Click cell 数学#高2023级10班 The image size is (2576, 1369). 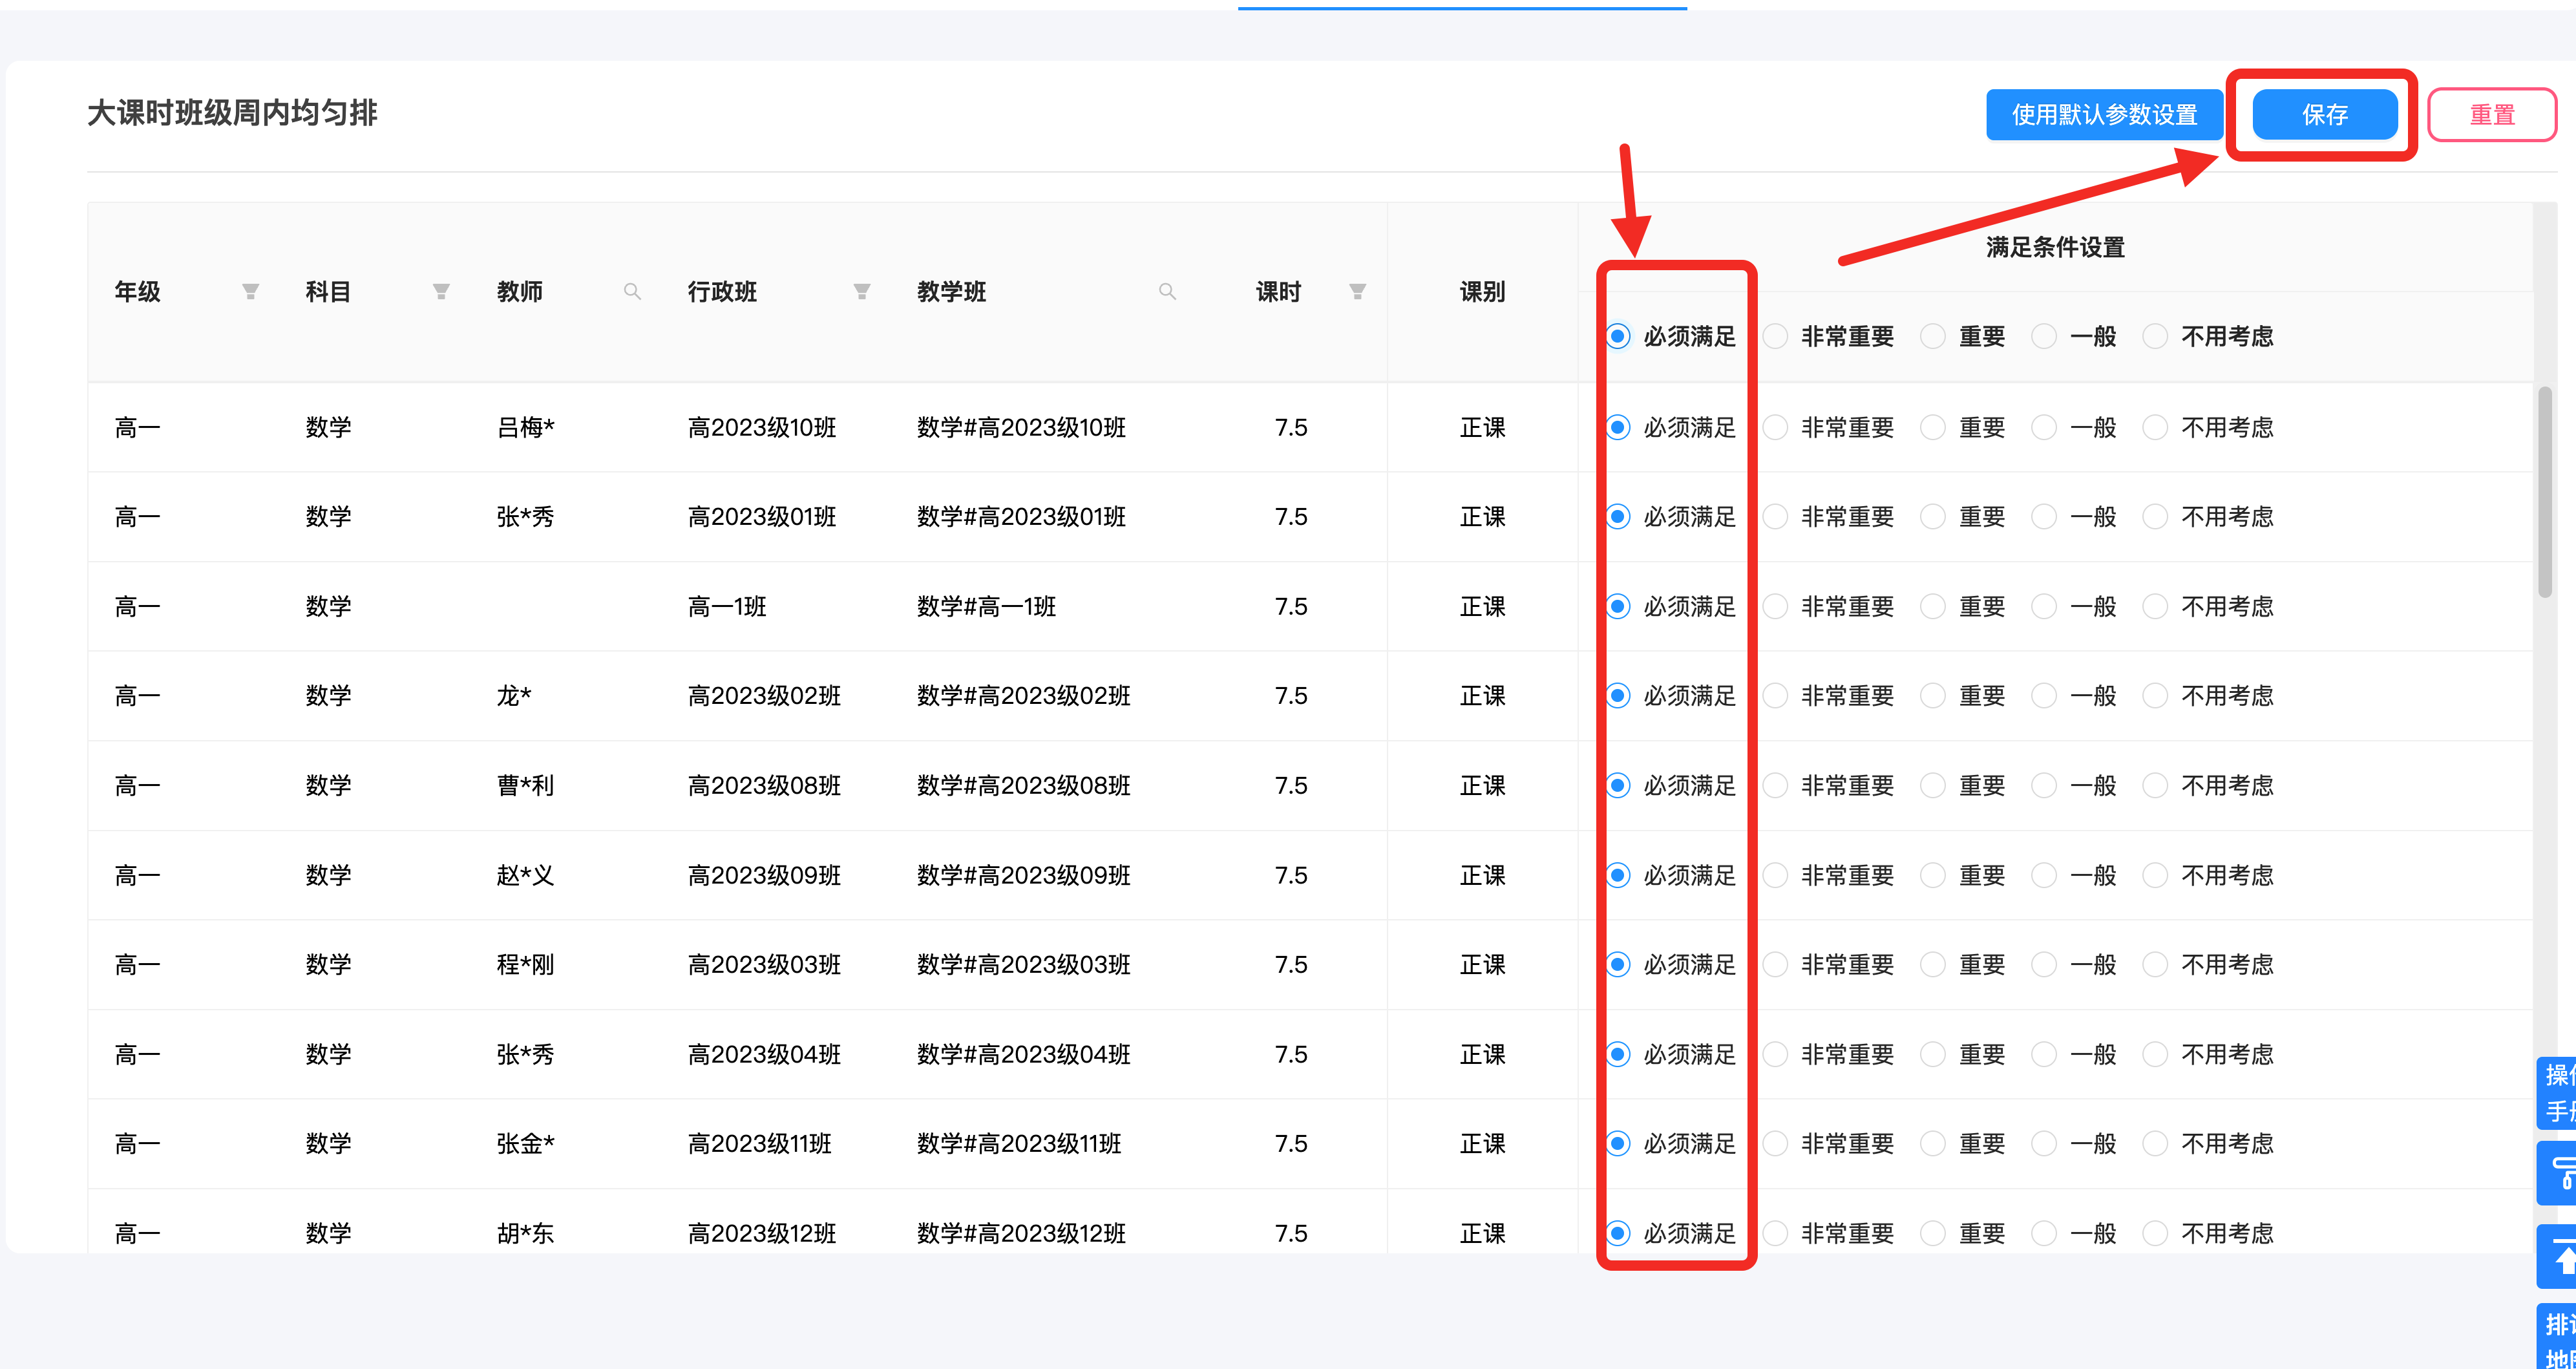[x=1021, y=427]
